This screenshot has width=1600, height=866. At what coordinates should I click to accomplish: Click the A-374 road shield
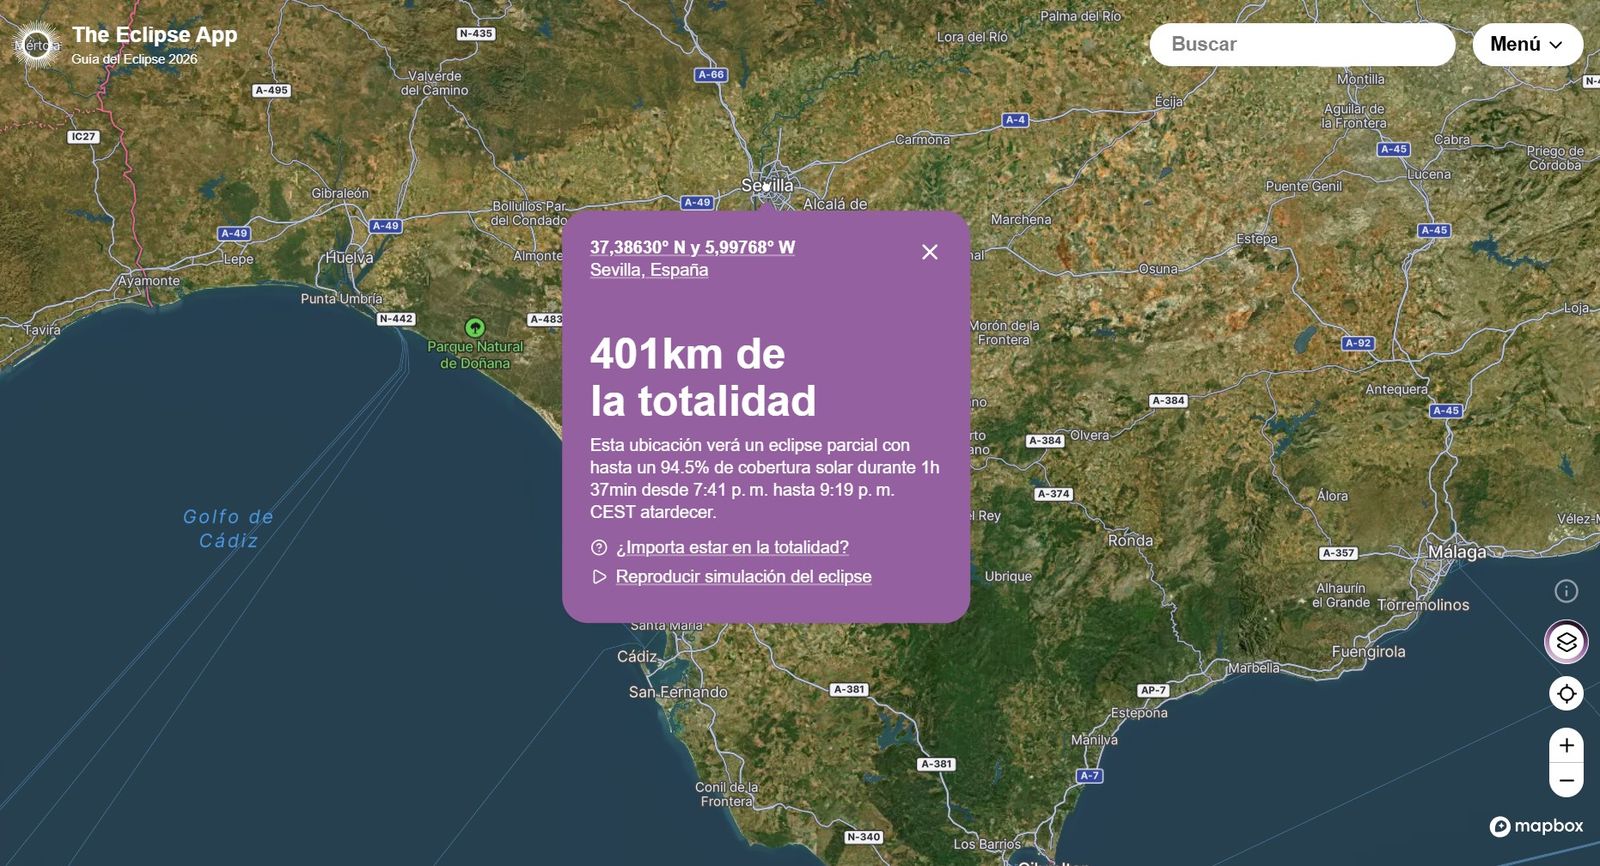point(1053,494)
